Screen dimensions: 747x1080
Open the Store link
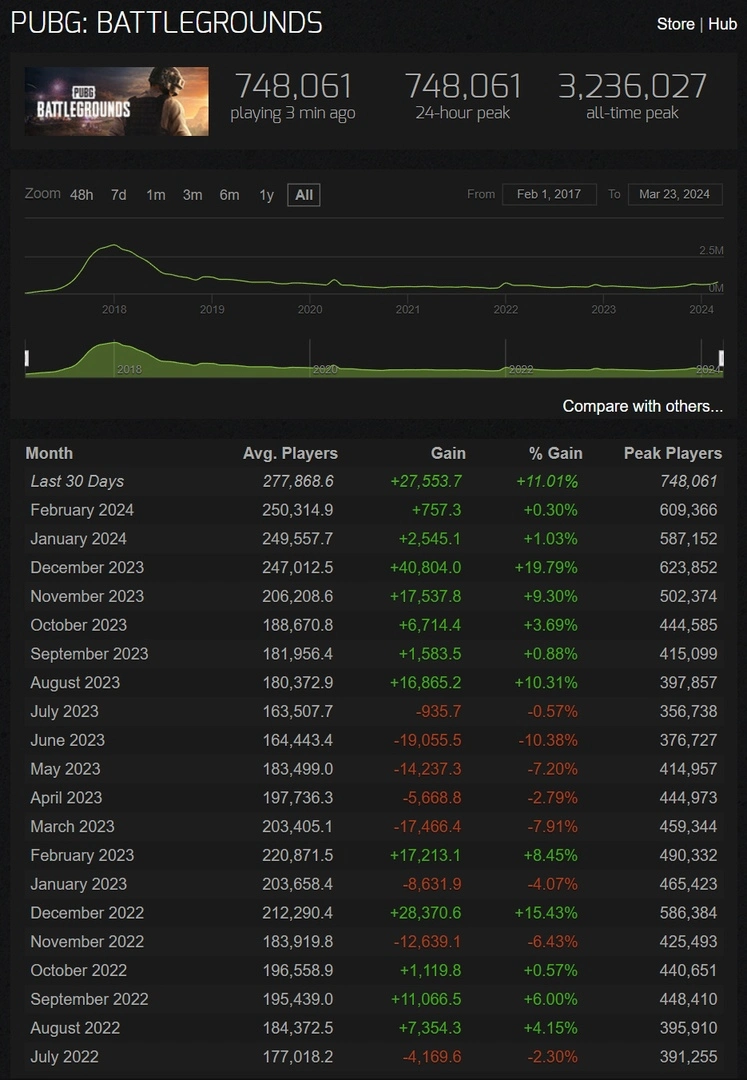pyautogui.click(x=675, y=24)
